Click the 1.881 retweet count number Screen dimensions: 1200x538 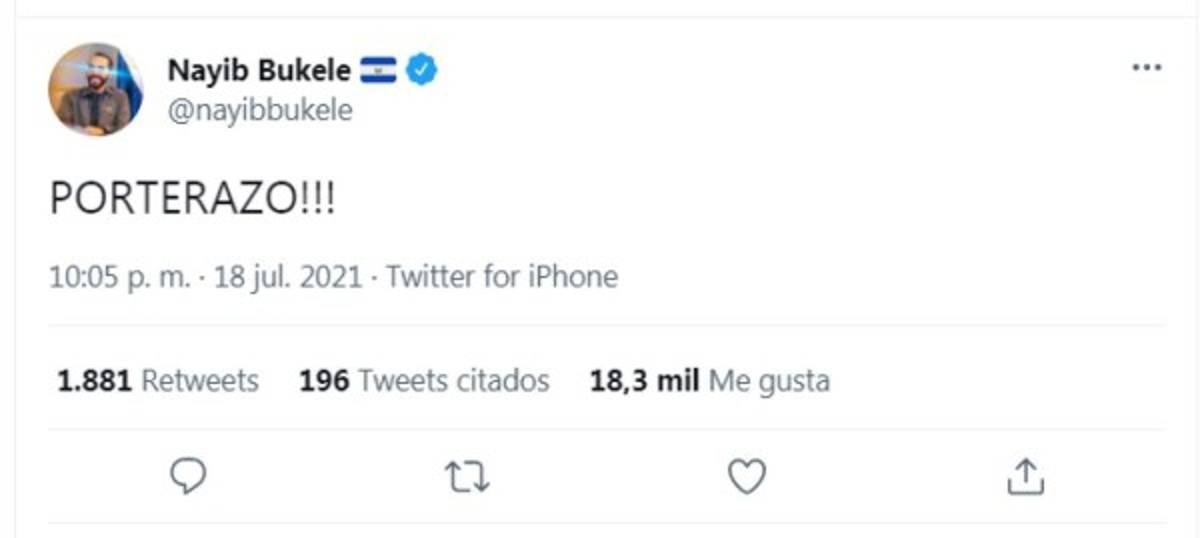tap(94, 381)
